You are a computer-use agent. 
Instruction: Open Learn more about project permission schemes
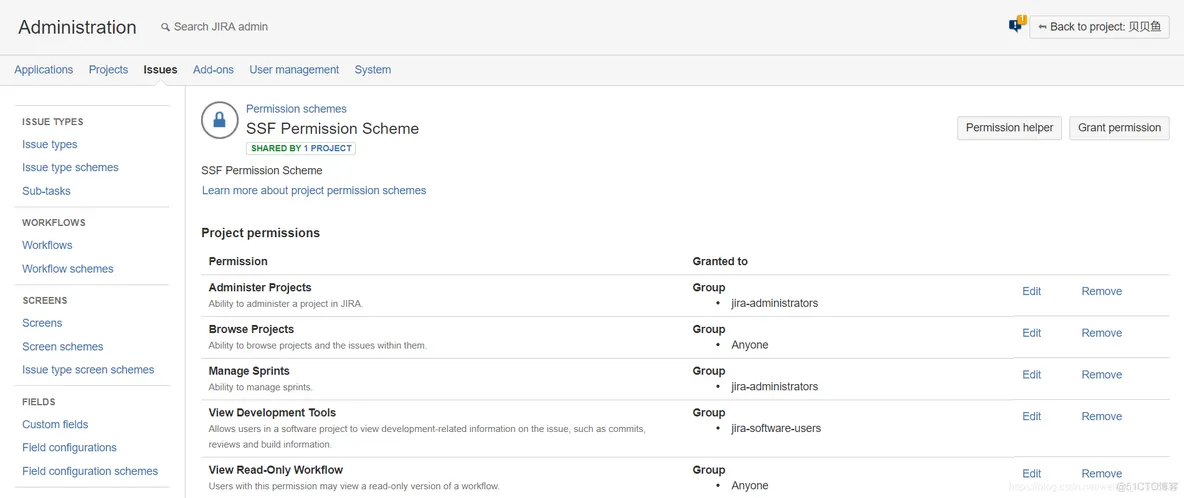[314, 190]
